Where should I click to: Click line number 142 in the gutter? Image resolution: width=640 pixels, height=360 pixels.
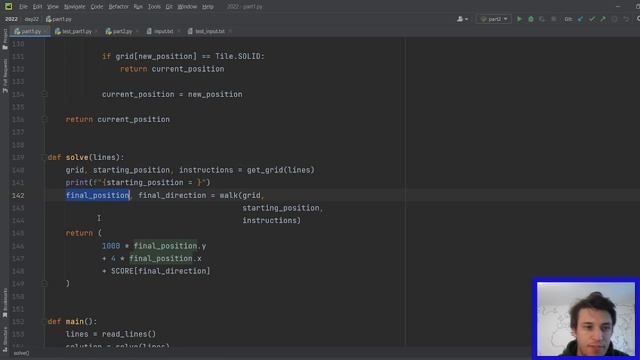tap(18, 196)
